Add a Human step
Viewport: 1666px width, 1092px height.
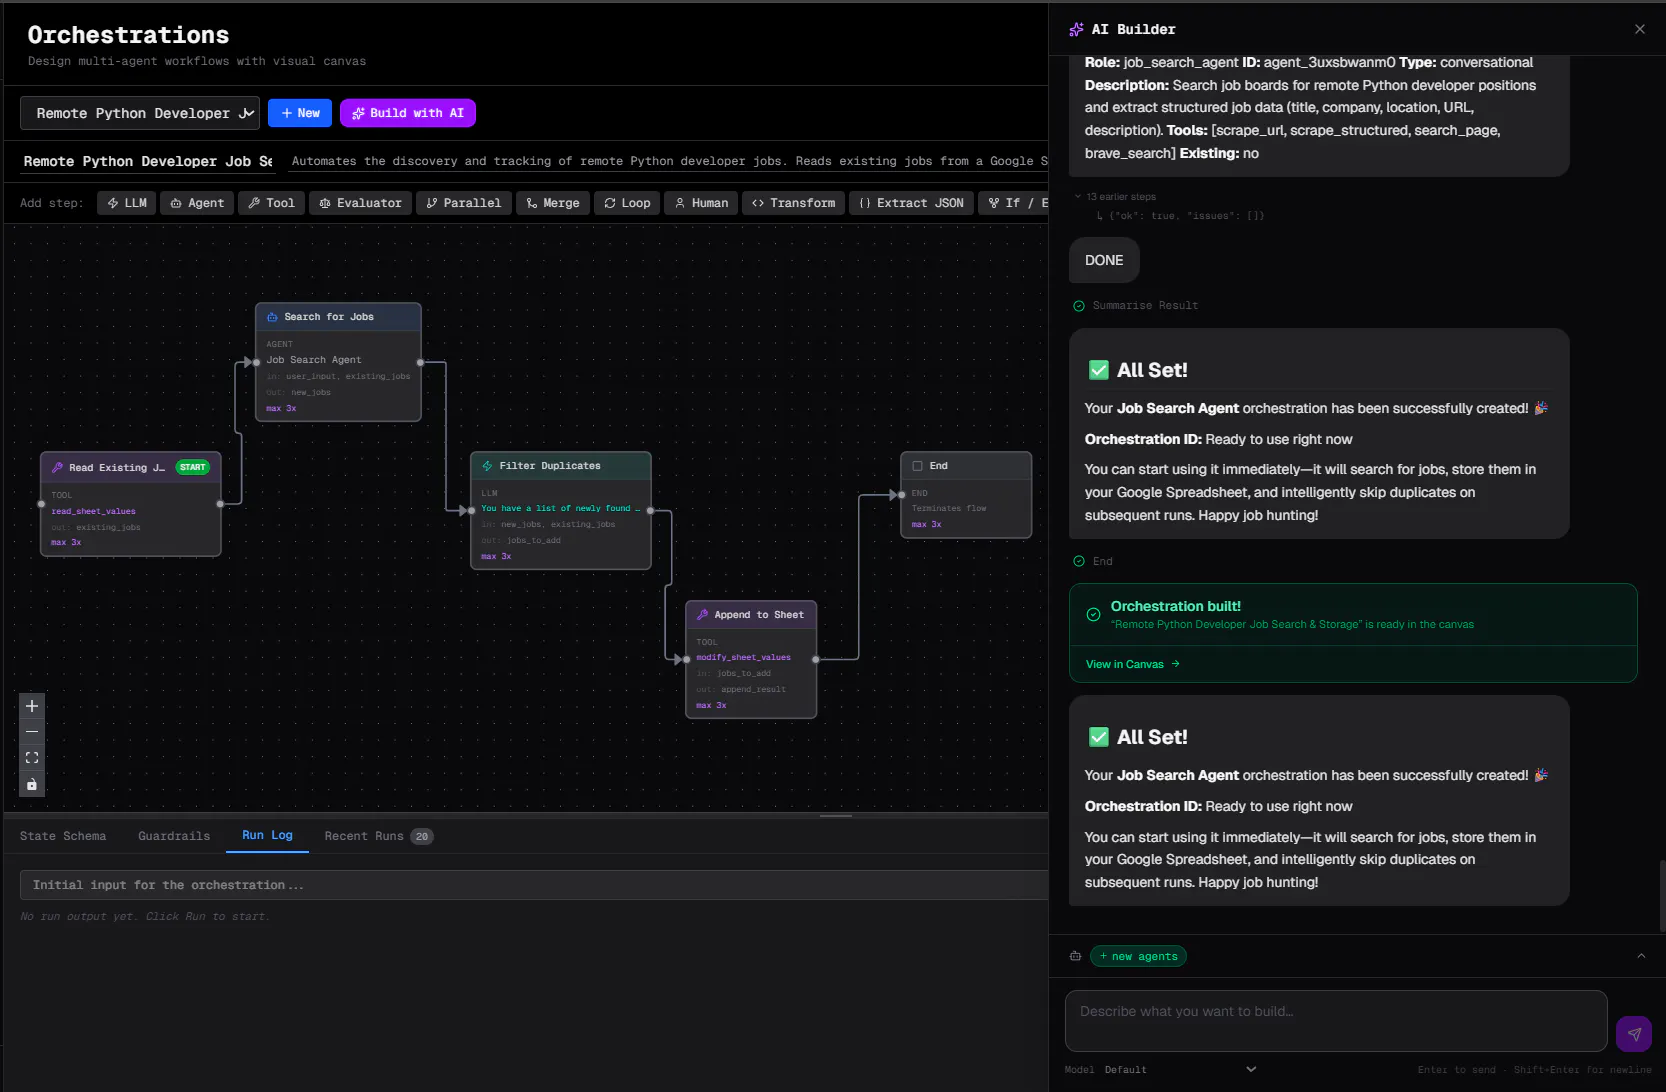701,203
